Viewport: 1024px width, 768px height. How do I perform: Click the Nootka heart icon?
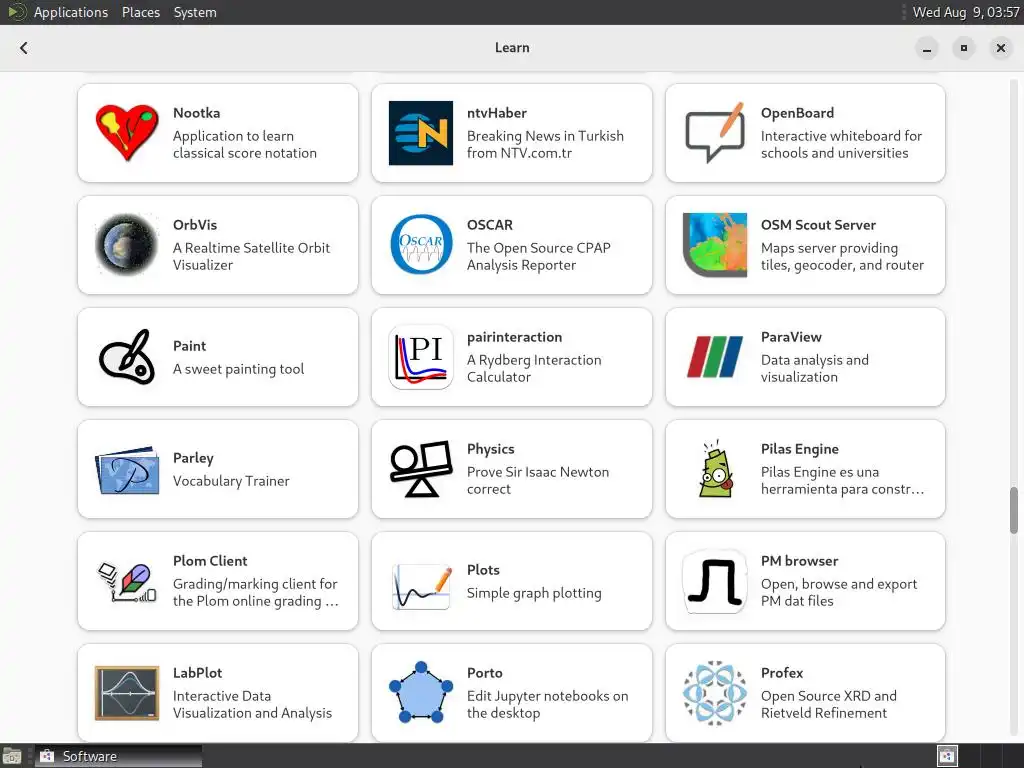127,133
